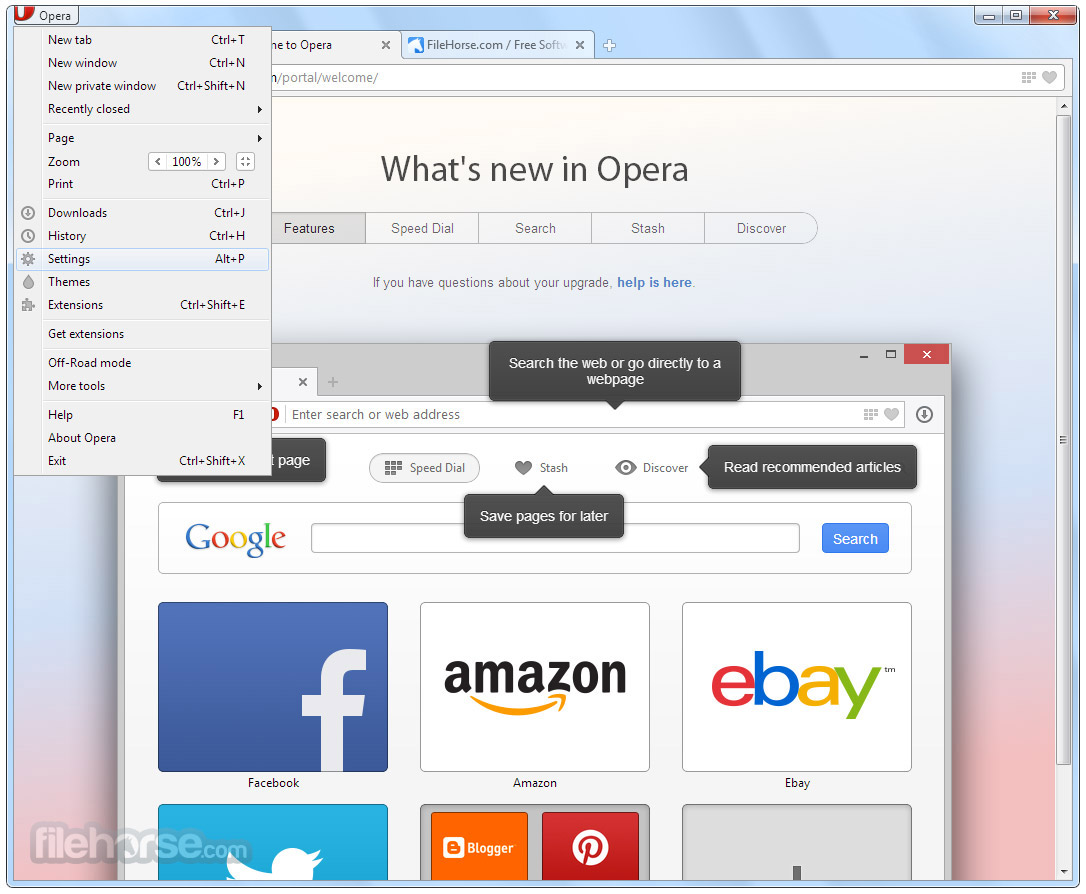Expand the More tools submenu
The width and height of the screenshot is (1086, 894).
click(x=143, y=386)
